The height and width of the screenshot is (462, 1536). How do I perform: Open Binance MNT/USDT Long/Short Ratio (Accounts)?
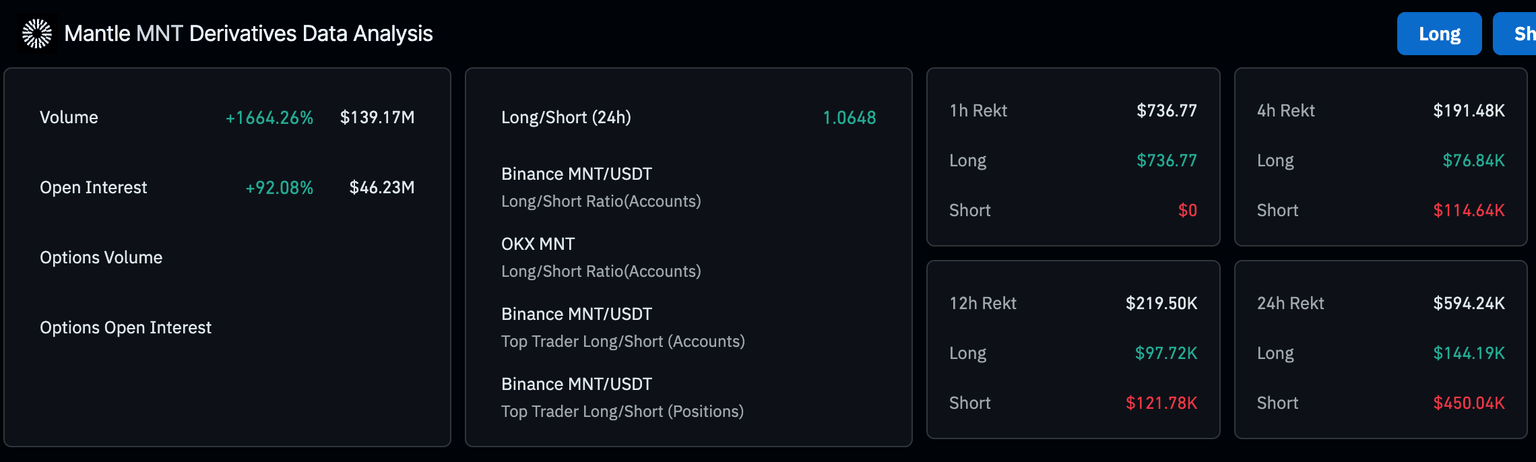pyautogui.click(x=600, y=187)
